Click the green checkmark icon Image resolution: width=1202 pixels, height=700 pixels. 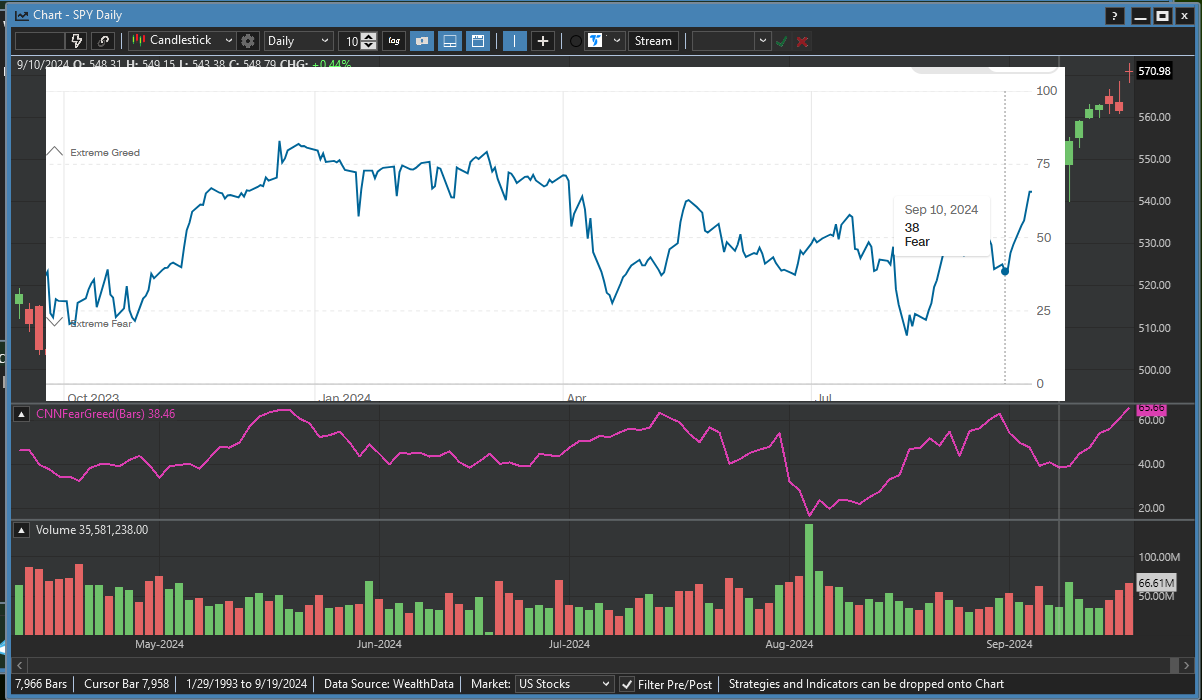[782, 41]
